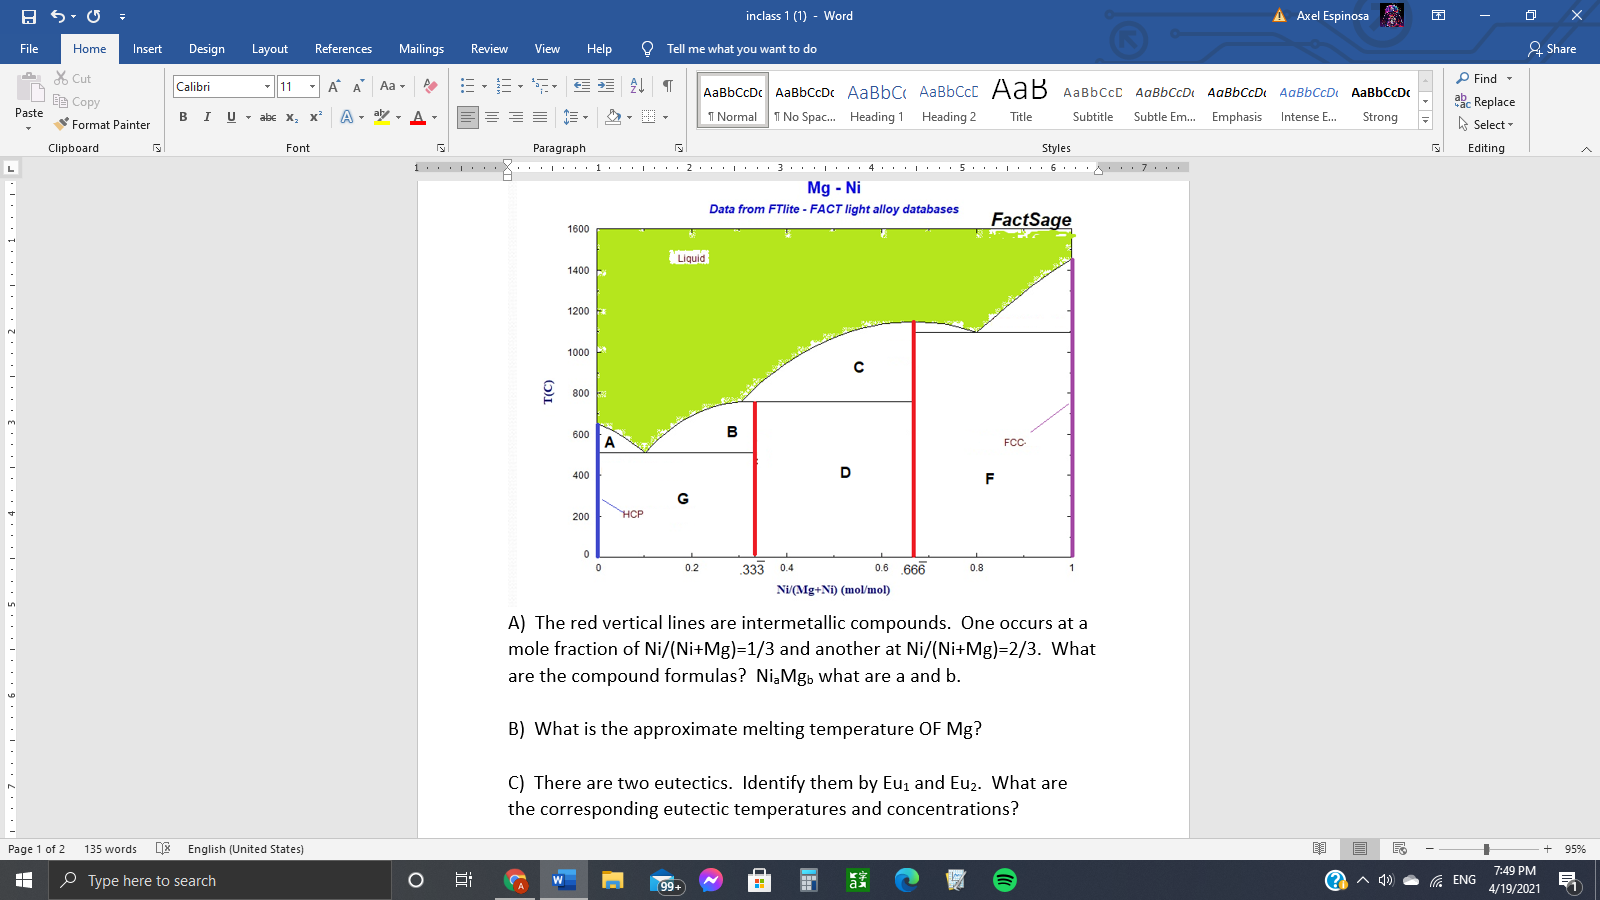The image size is (1600, 900).
Task: Apply Italic formatting
Action: [206, 116]
